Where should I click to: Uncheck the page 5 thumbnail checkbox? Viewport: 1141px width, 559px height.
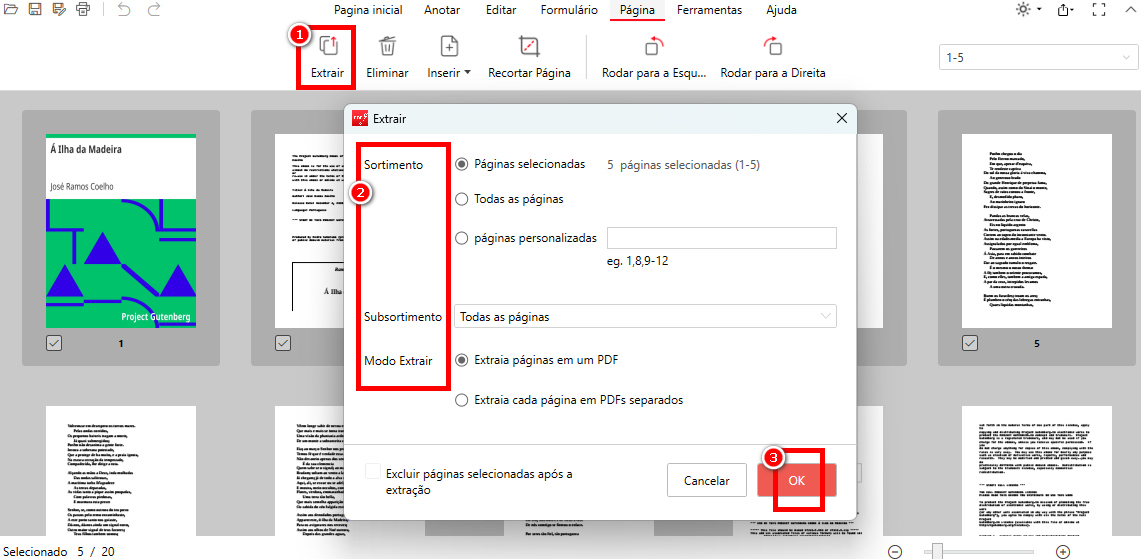[x=969, y=343]
